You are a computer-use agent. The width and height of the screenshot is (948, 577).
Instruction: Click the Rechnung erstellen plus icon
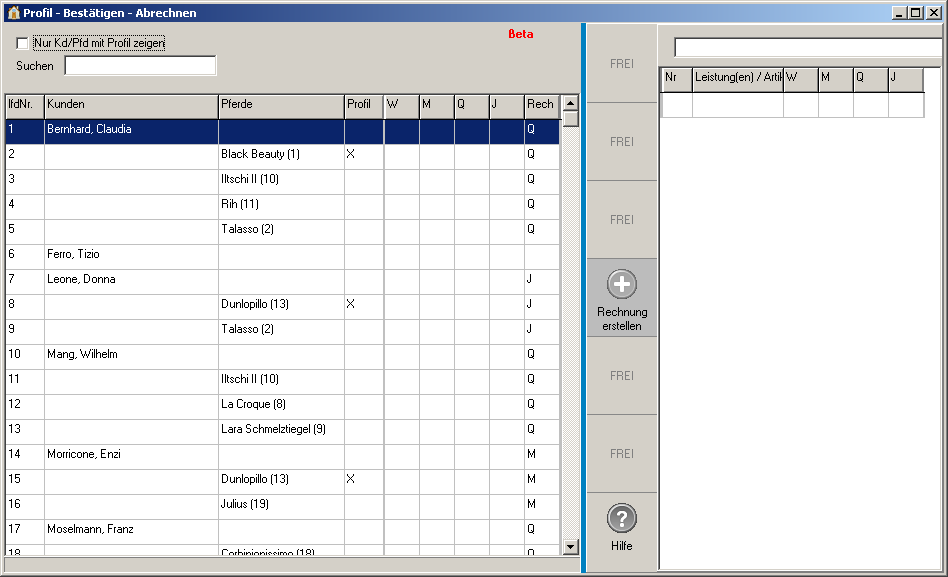tap(621, 285)
